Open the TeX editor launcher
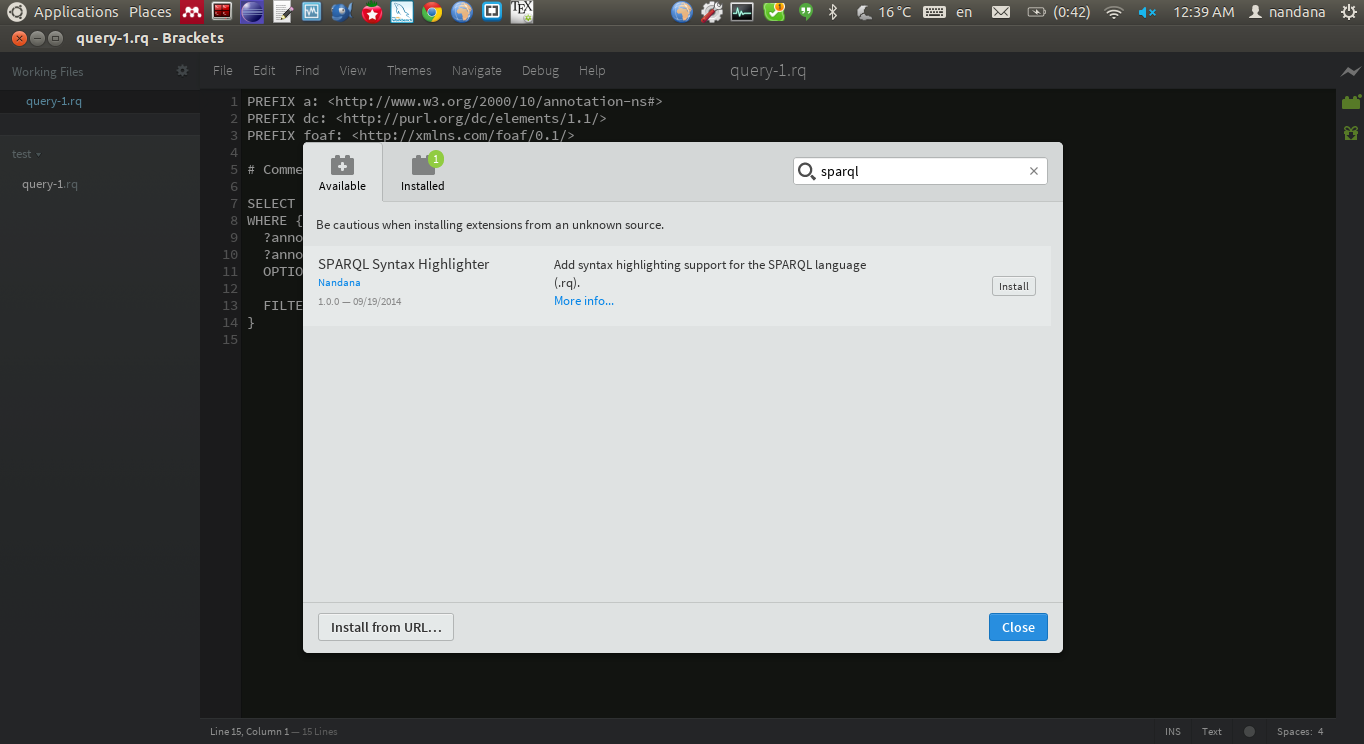The image size is (1364, 744). [521, 12]
